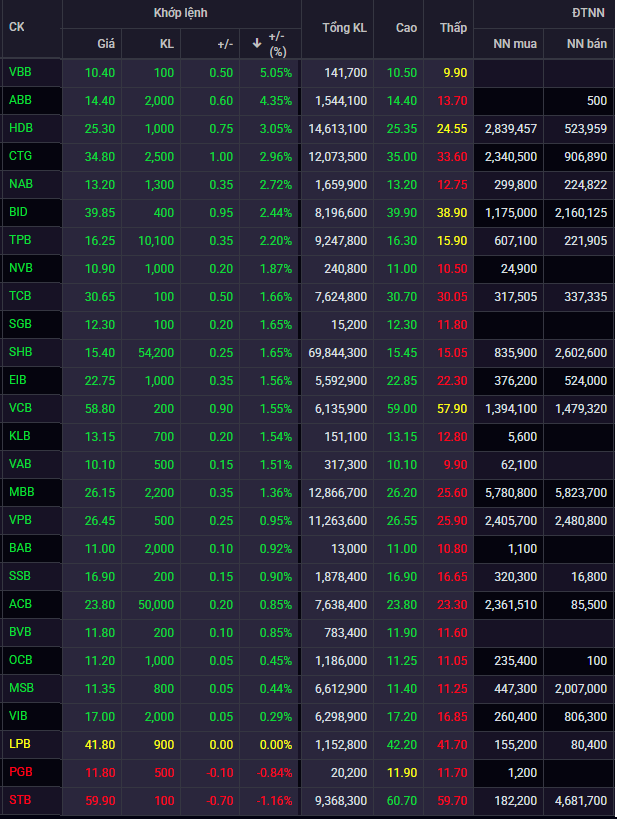Open the ACB stock ticker

20,605
